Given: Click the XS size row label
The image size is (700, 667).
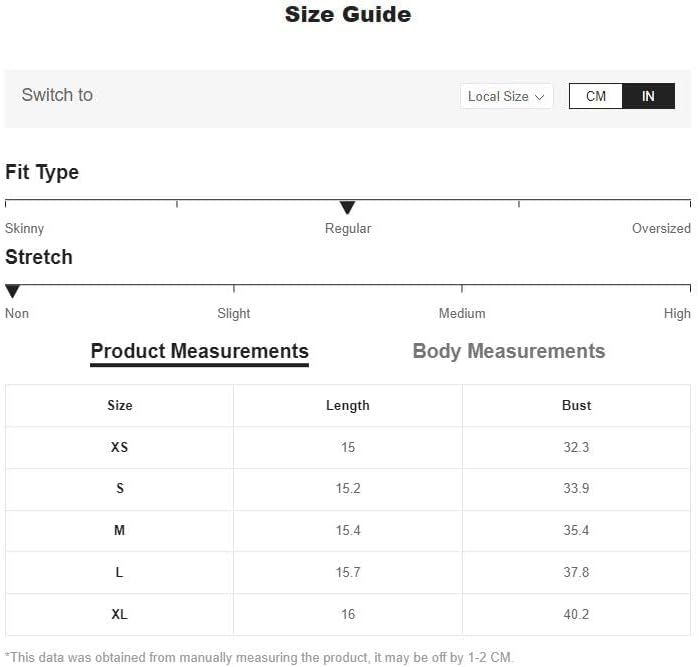Looking at the screenshot, I should tap(119, 447).
